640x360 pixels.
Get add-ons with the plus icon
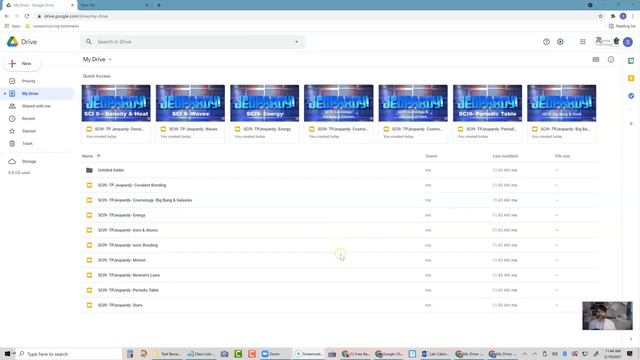[631, 123]
